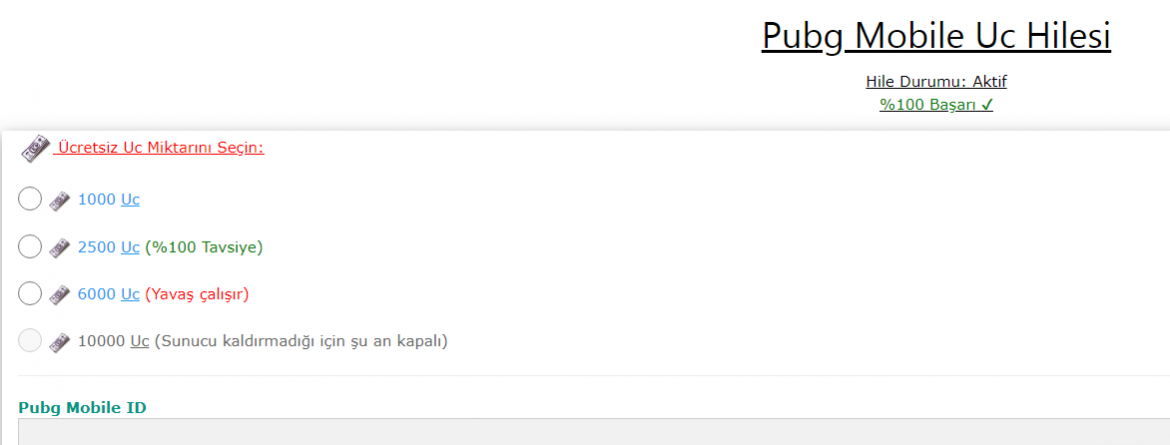Screen dimensions: 1170x445
Task: Click the money icon next to 10000 Uc
Action: [x=60, y=341]
